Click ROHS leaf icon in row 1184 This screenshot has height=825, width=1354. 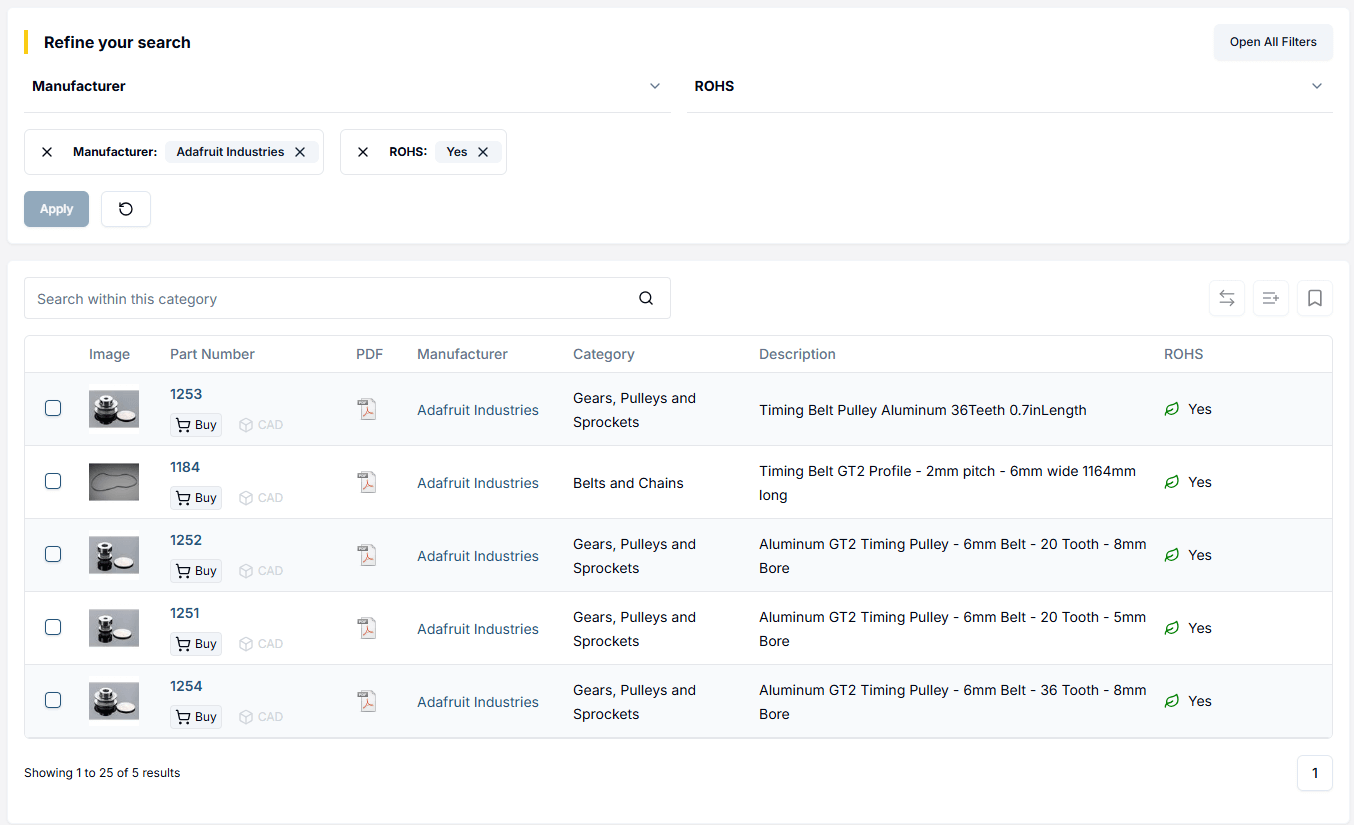coord(1172,482)
